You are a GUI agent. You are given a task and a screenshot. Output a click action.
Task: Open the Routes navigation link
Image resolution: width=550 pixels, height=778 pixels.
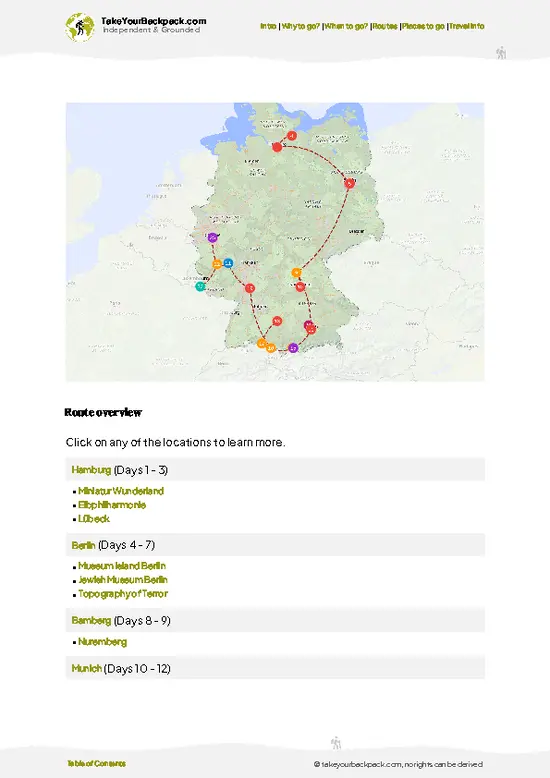(385, 26)
